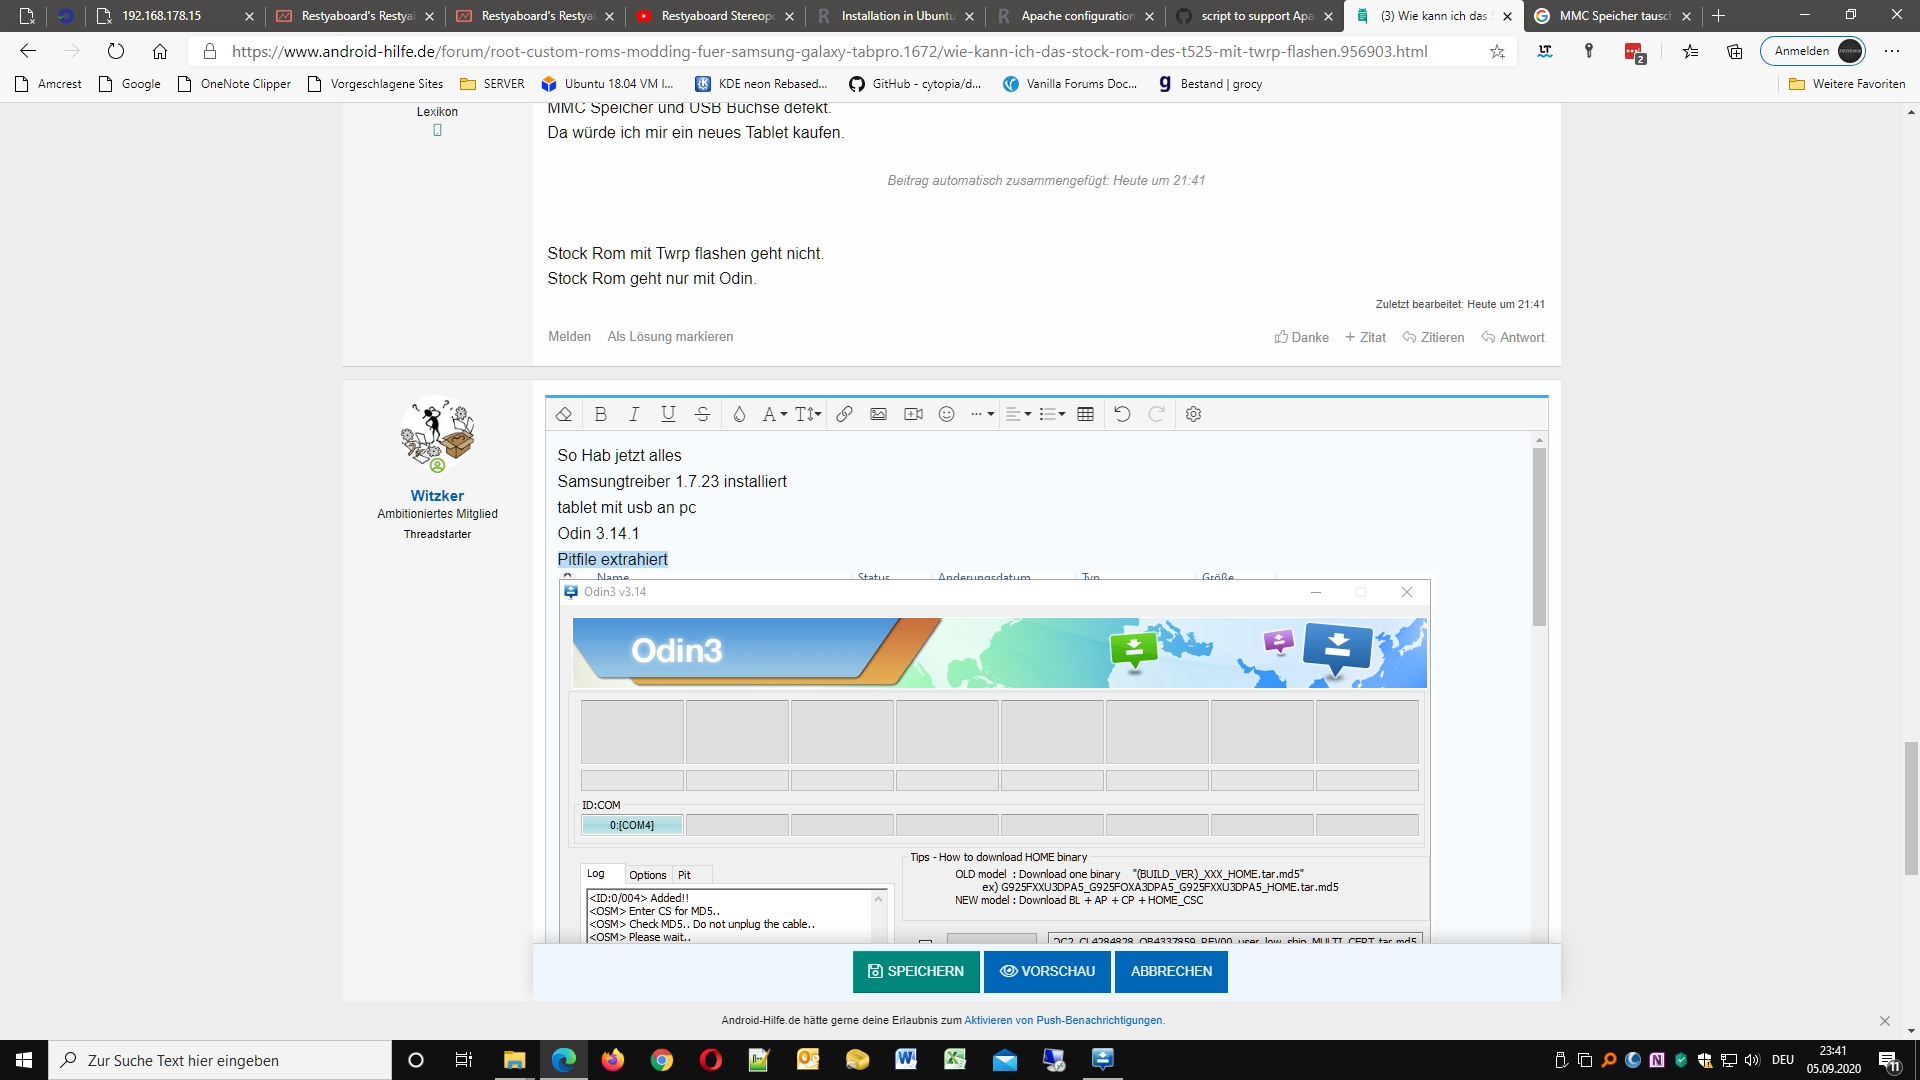Switch to Restyaboard Stereopoly YouTube tab

717,16
